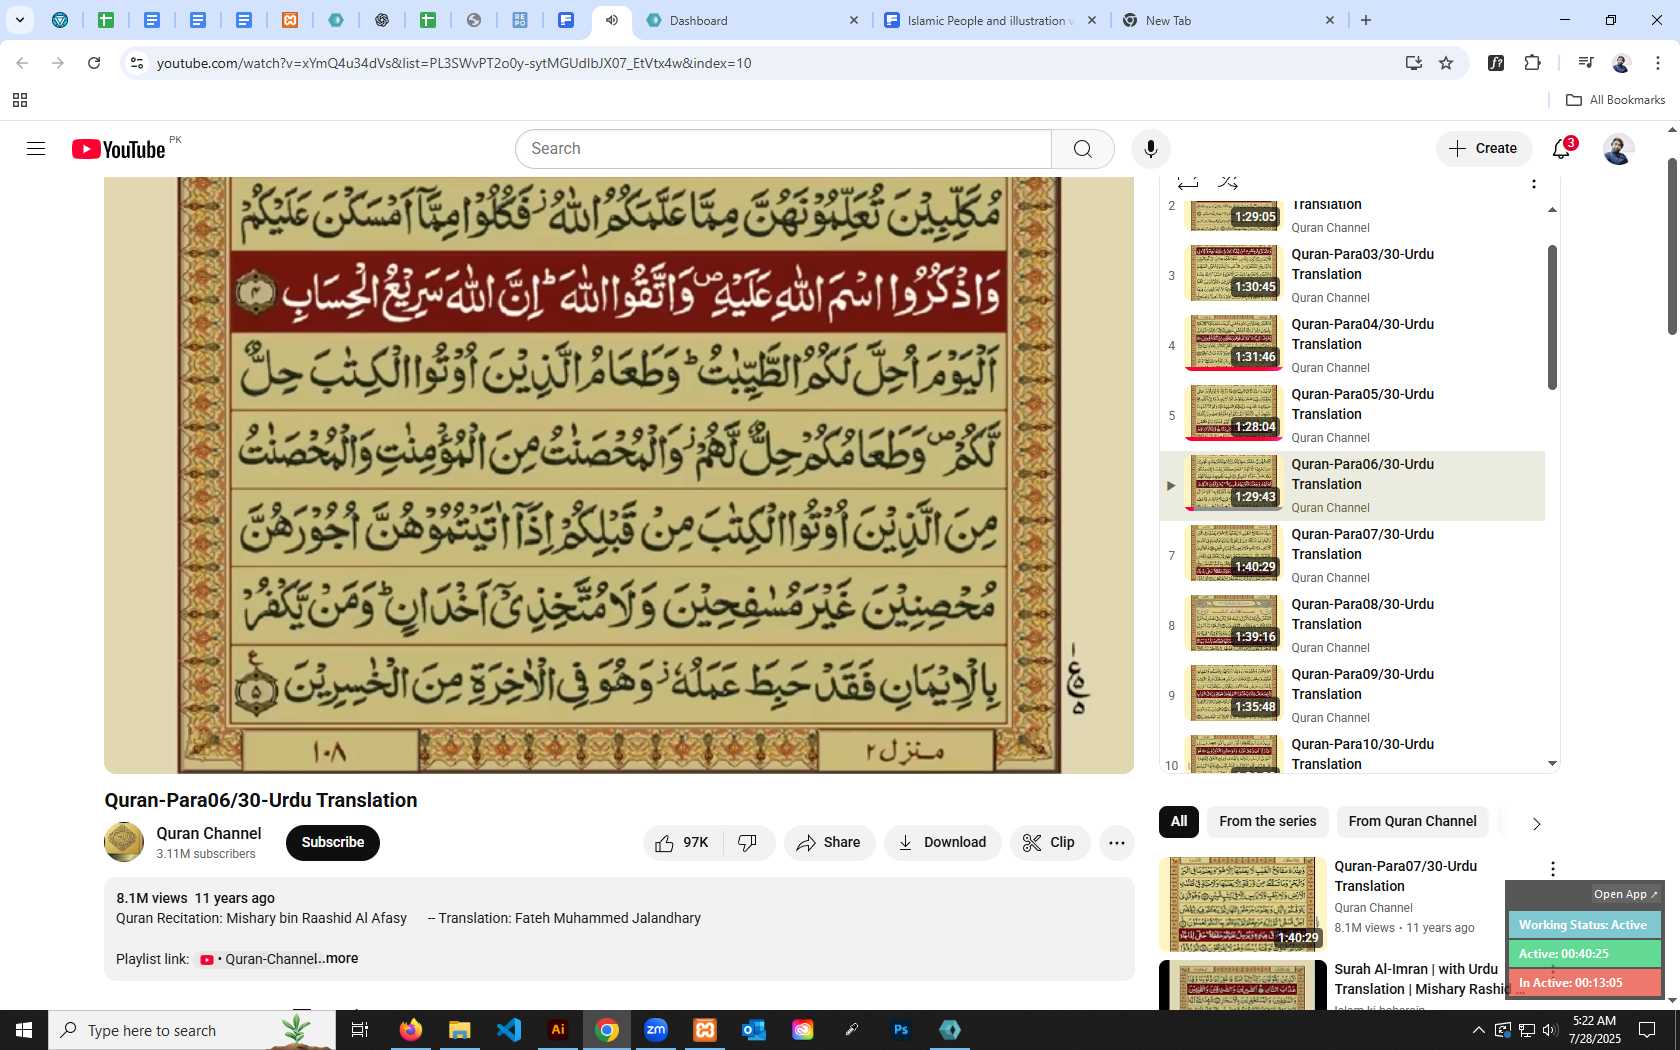Open Windows Start menu
1680x1050 pixels.
tap(24, 1030)
